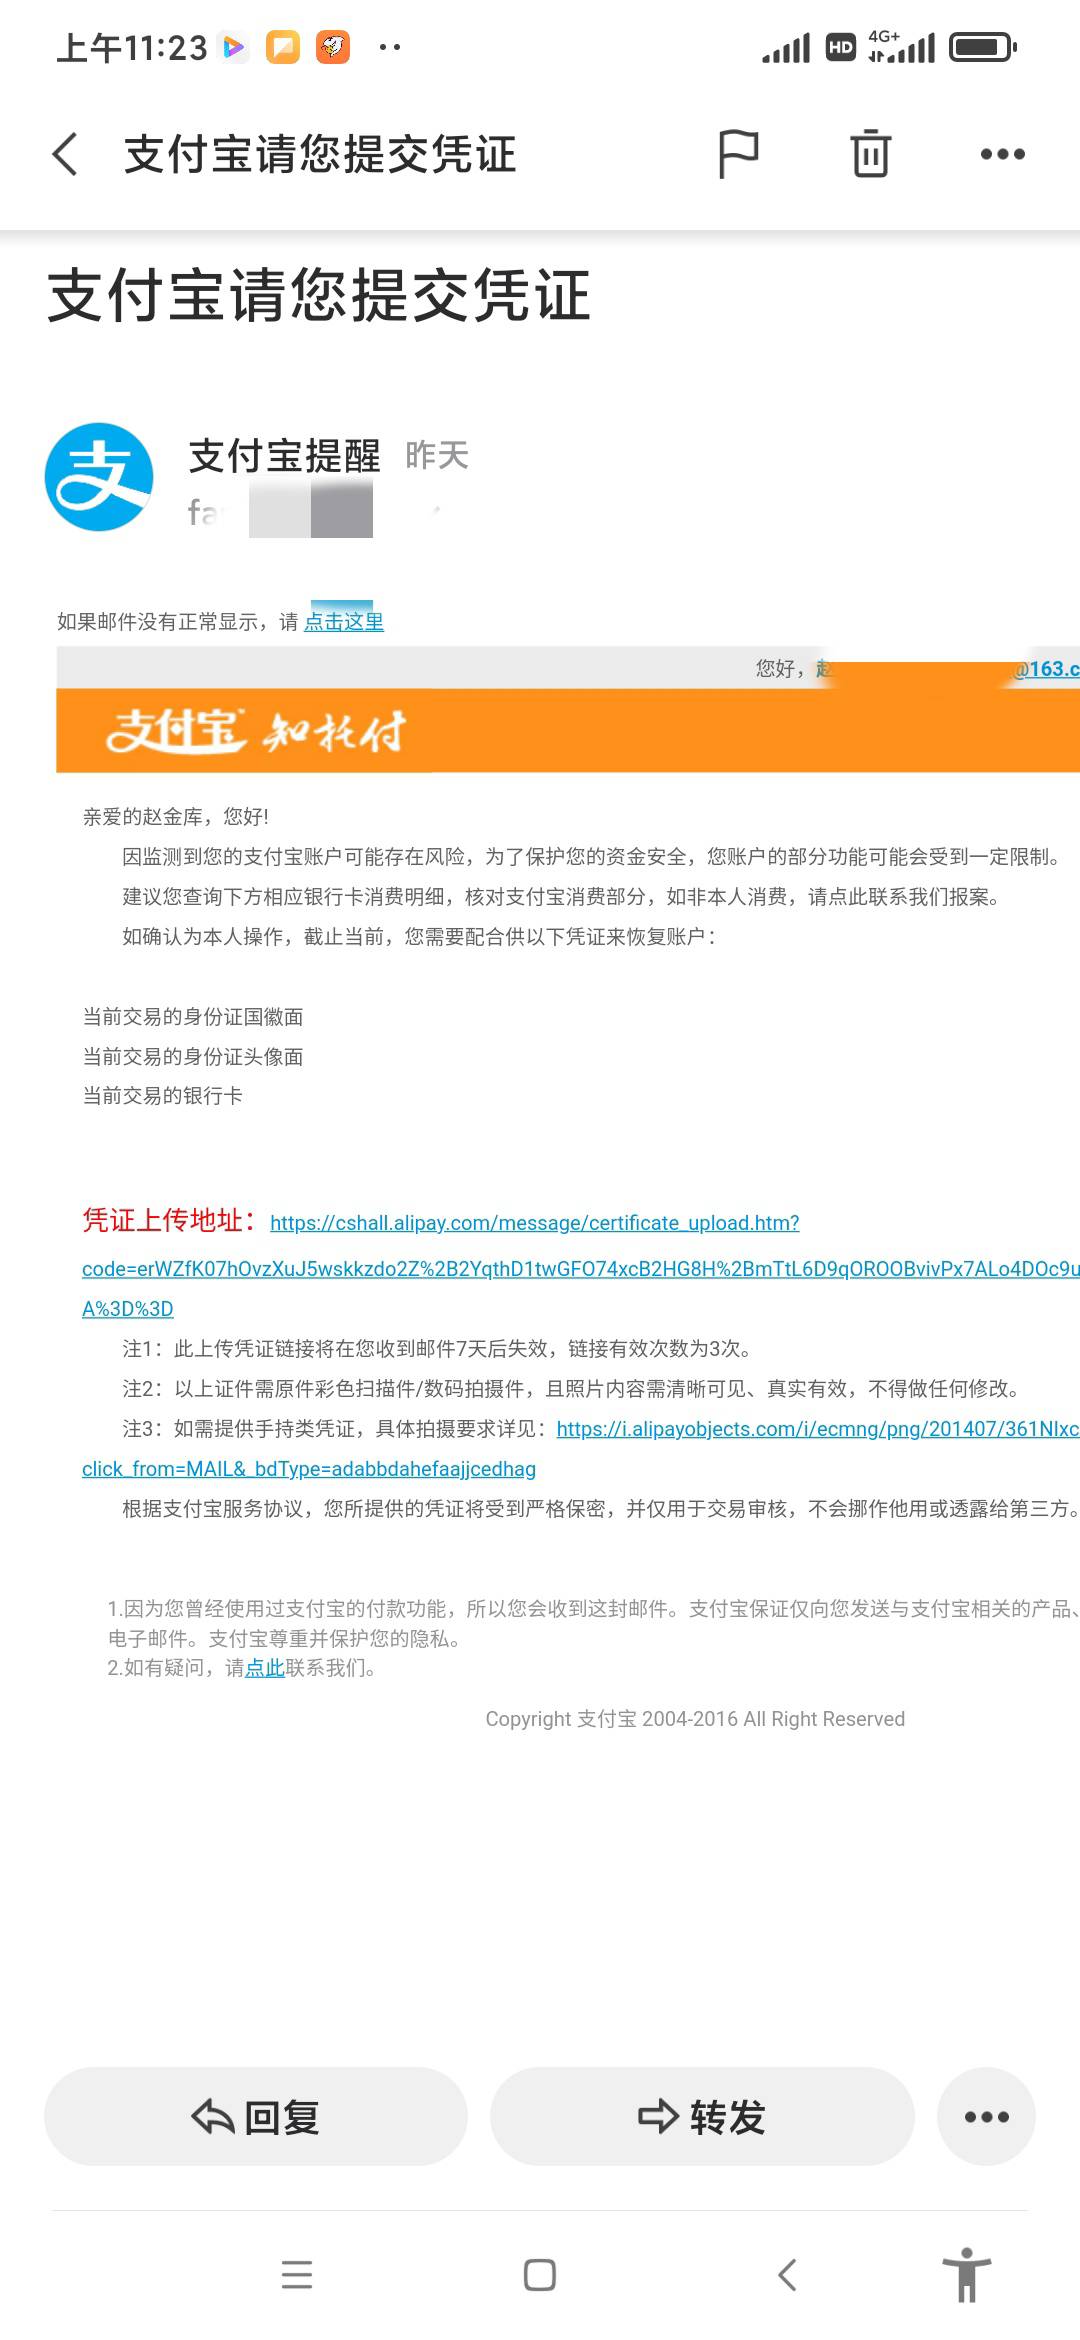Select the large email subject 支付宝请您提交凭证
This screenshot has width=1080, height=2340.
click(x=319, y=296)
